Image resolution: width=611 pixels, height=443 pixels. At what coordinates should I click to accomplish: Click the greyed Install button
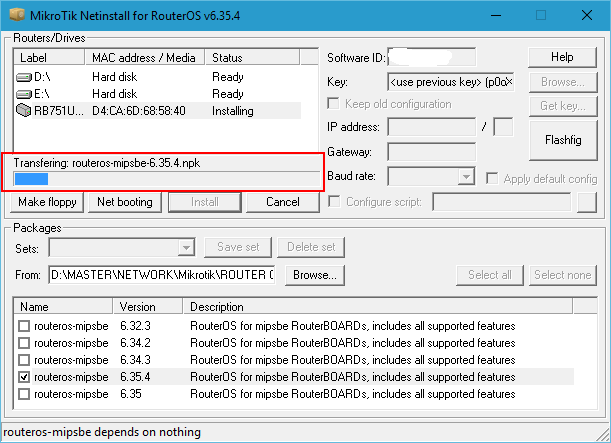point(205,202)
